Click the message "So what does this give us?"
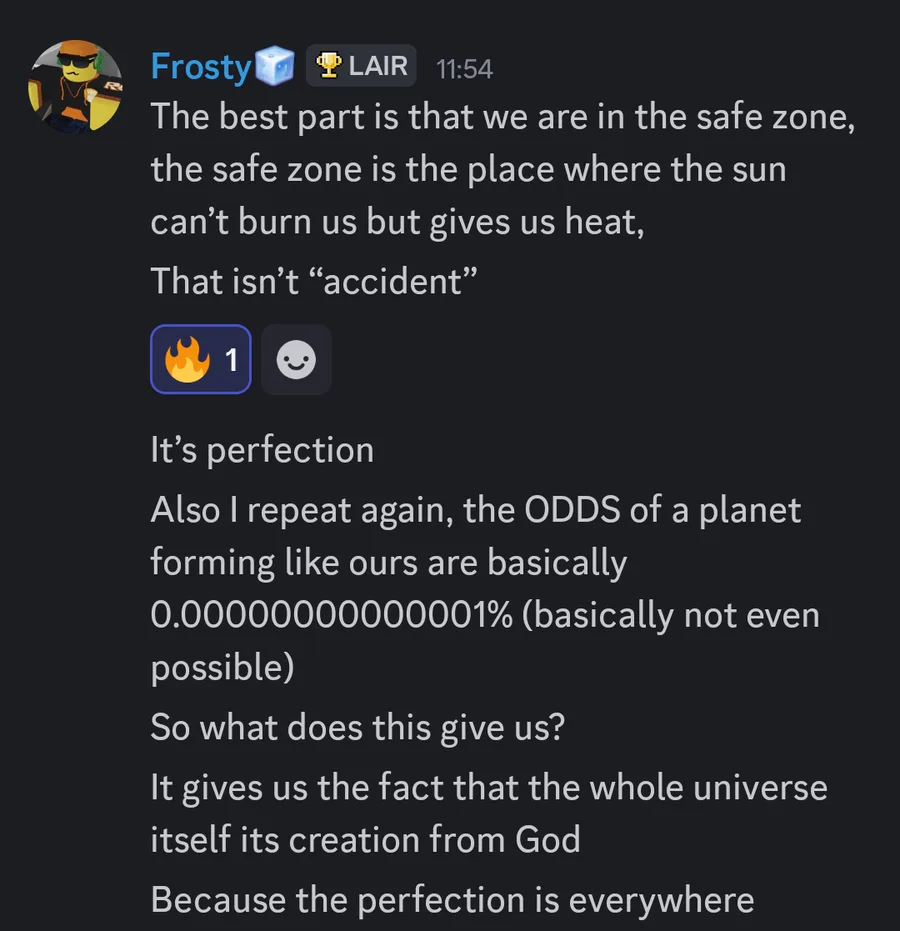 [357, 727]
